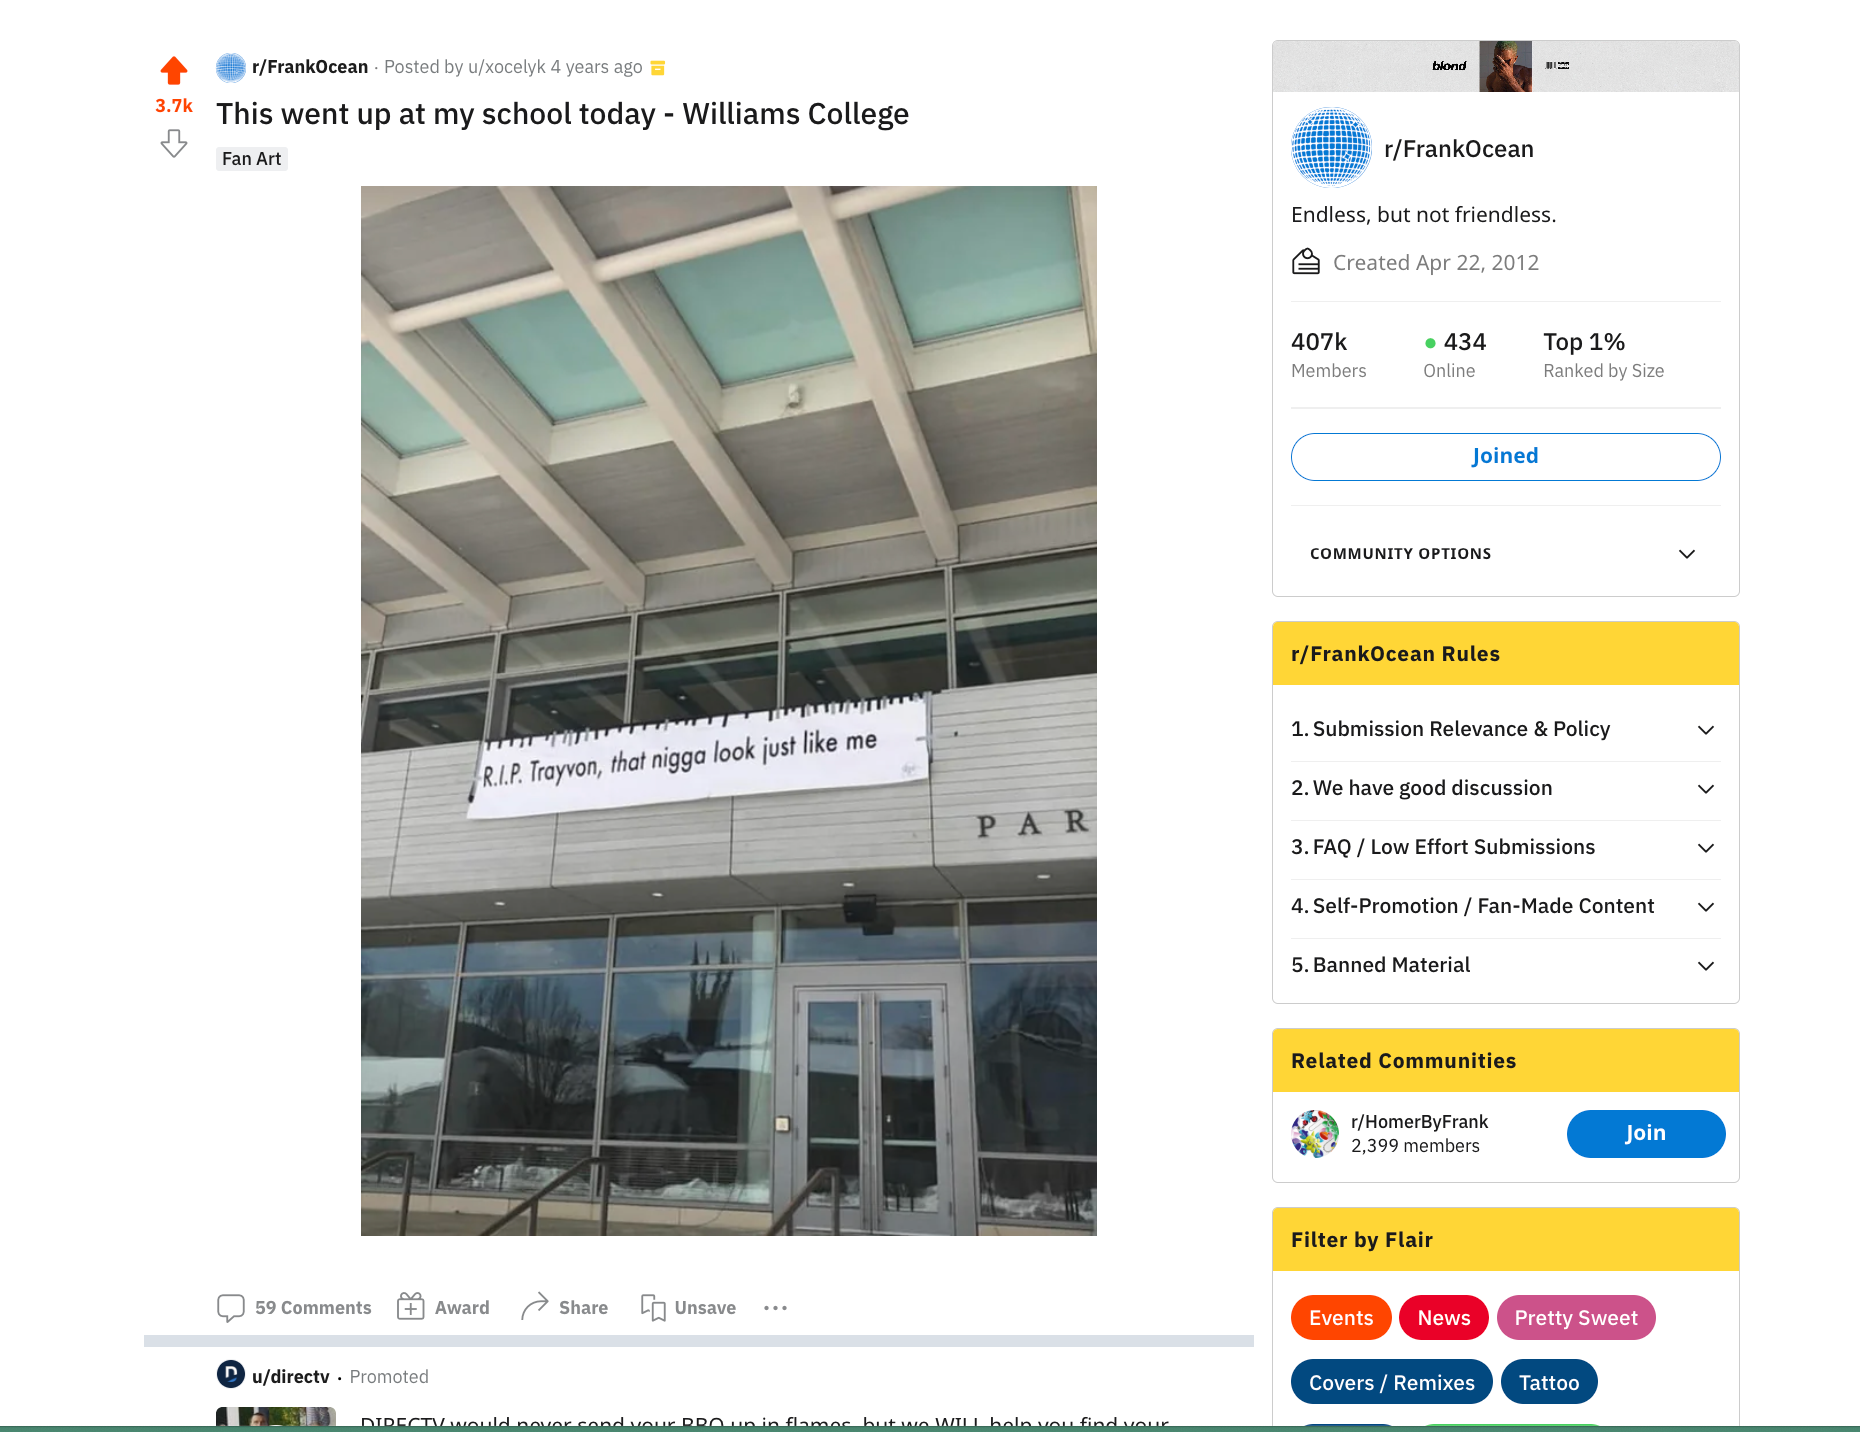Filter posts by the Events flair
Image resolution: width=1860 pixels, height=1432 pixels.
[x=1341, y=1318]
